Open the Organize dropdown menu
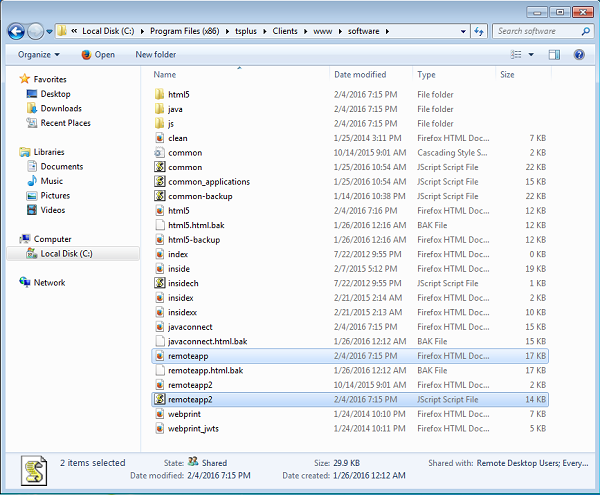 tap(38, 54)
